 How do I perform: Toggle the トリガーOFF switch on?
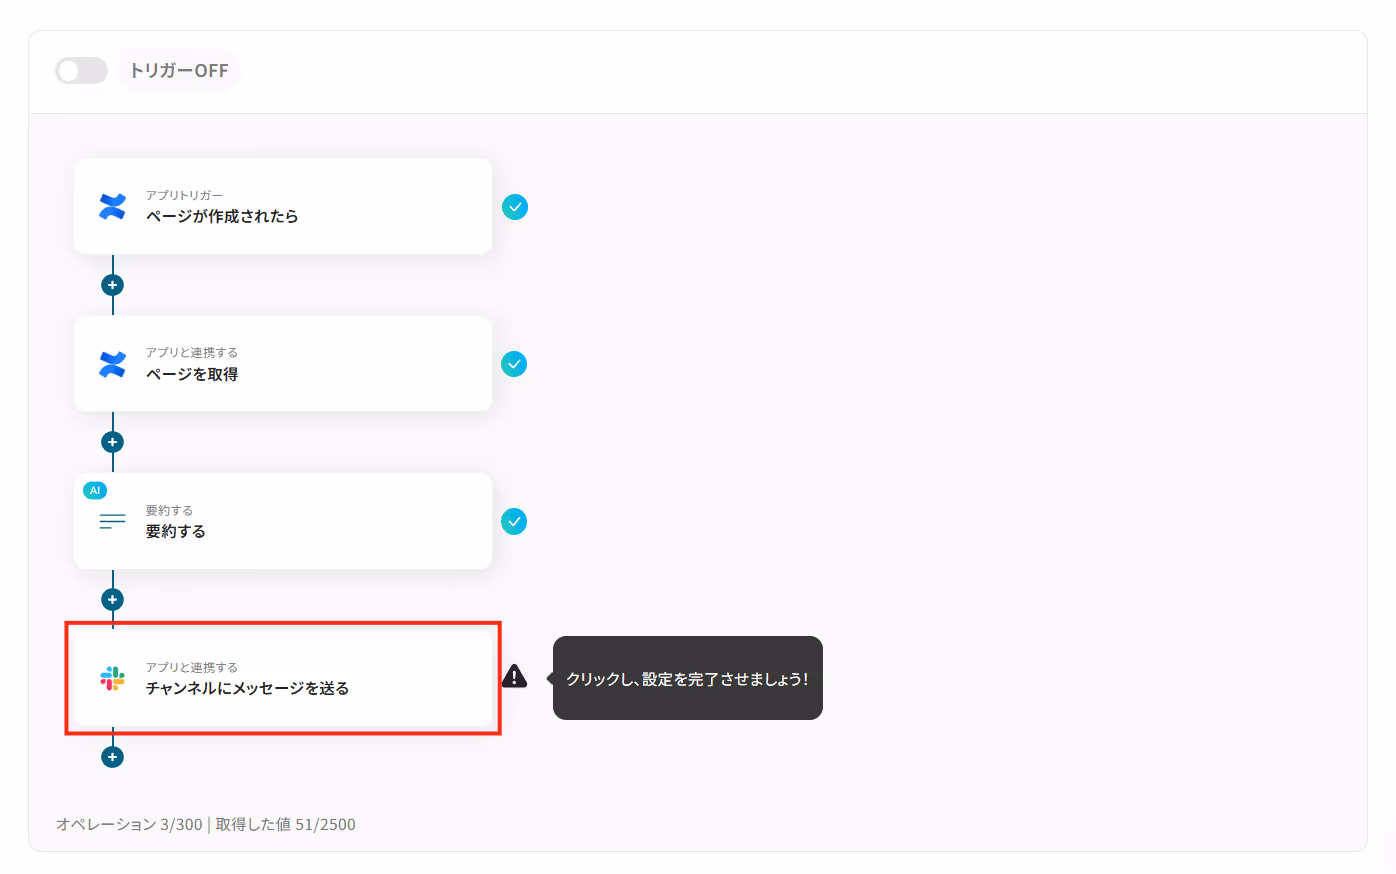tap(81, 71)
